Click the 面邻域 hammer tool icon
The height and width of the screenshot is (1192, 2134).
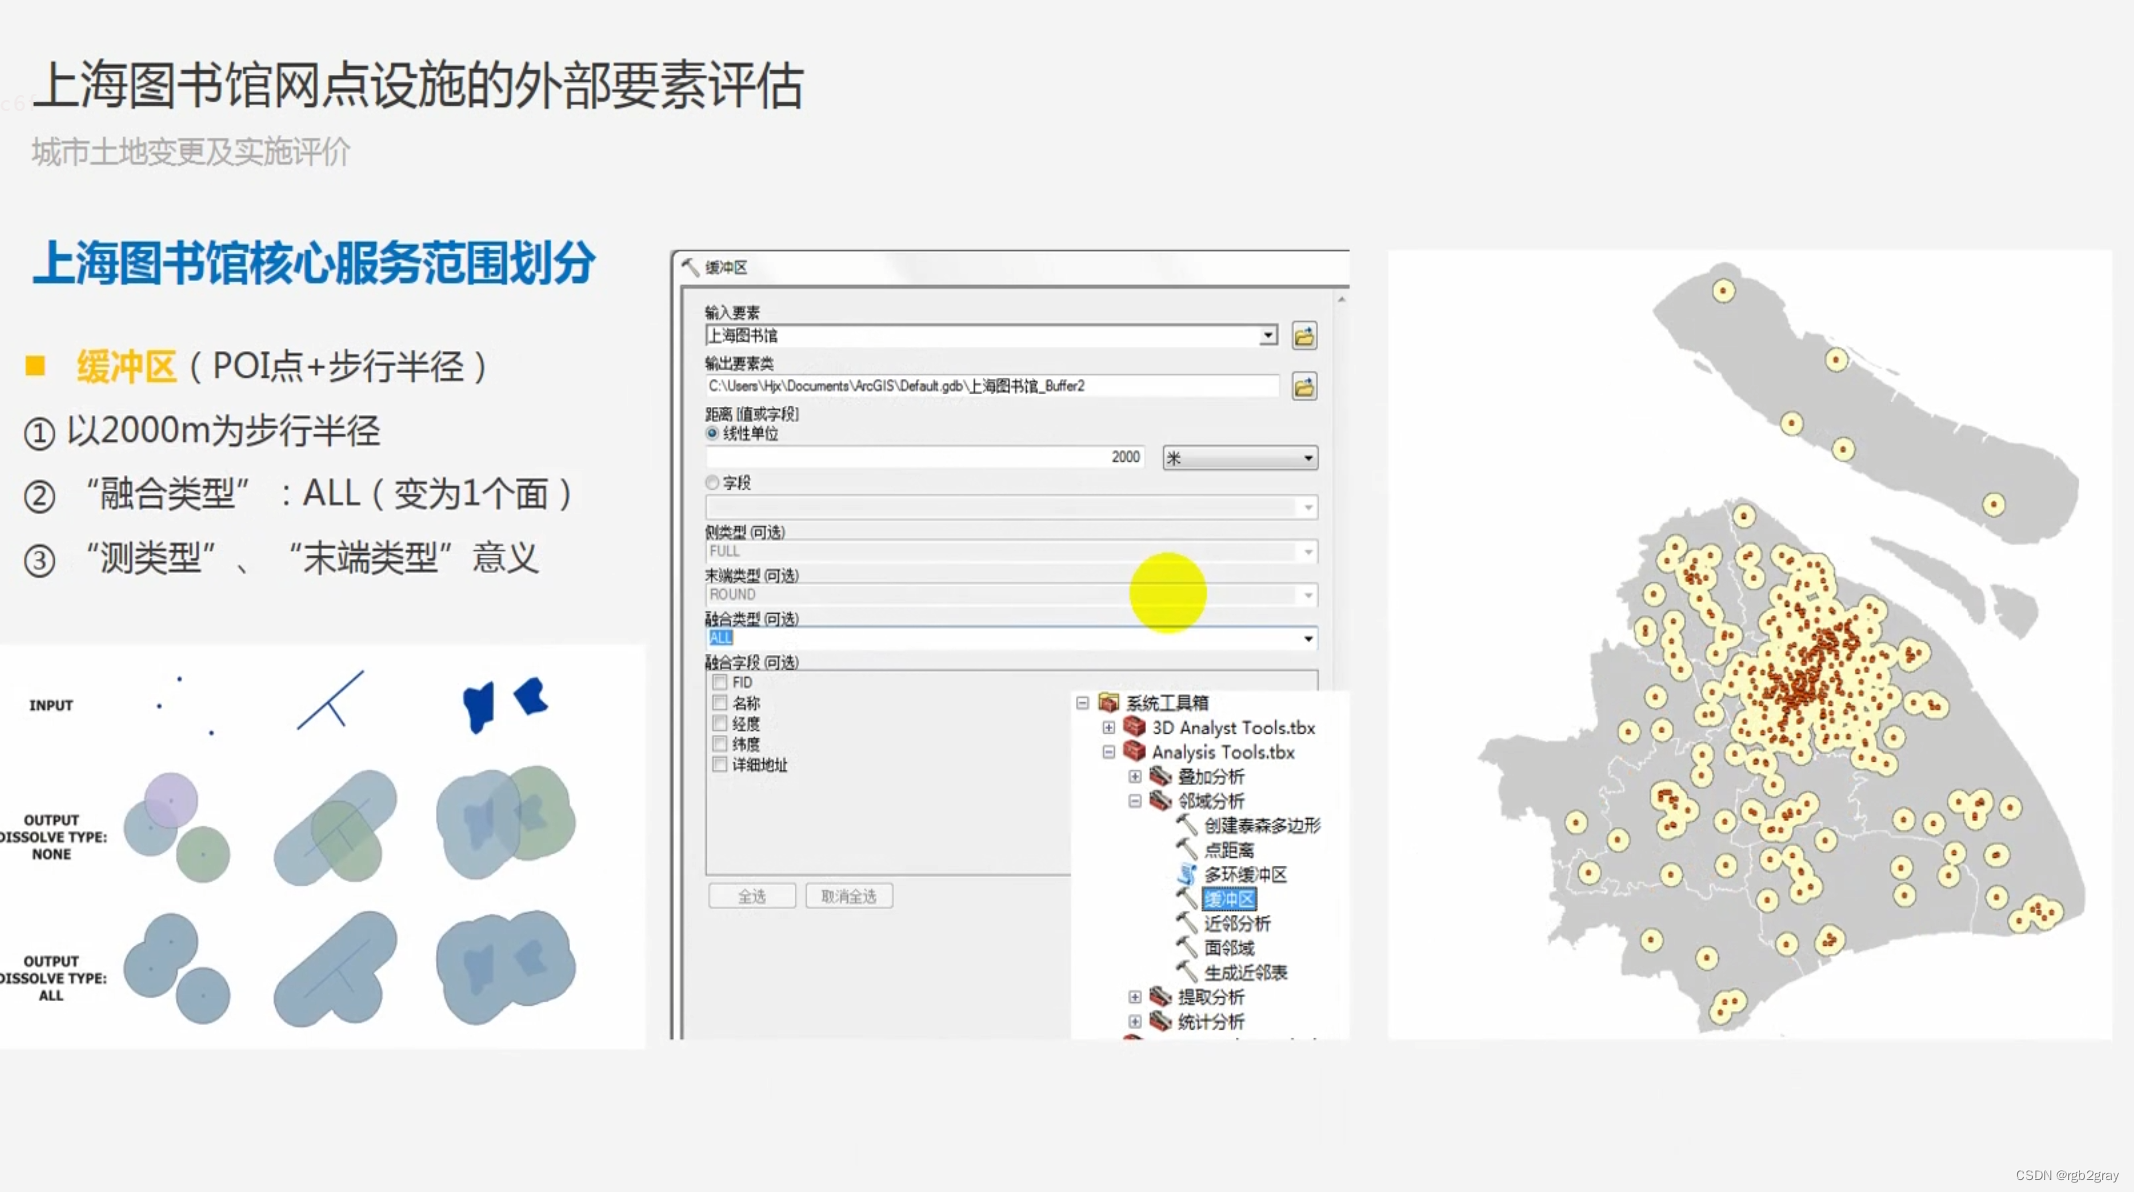point(1186,947)
